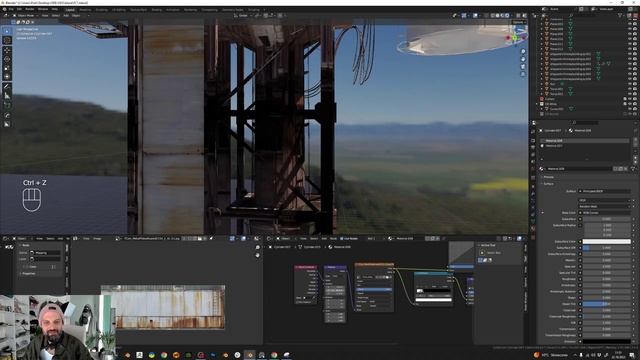The width and height of the screenshot is (640, 360).
Task: Open the Output properties tab
Action: [x=533, y=147]
